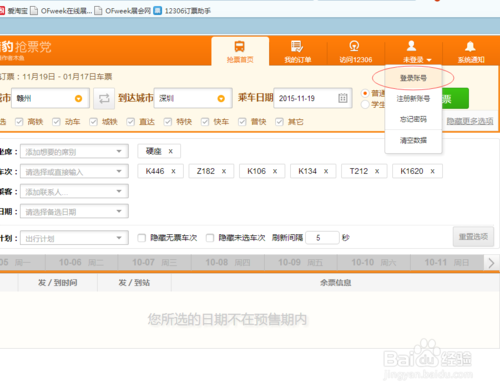
Task: Click the 隐藏更多选项 link
Action: tap(470, 121)
